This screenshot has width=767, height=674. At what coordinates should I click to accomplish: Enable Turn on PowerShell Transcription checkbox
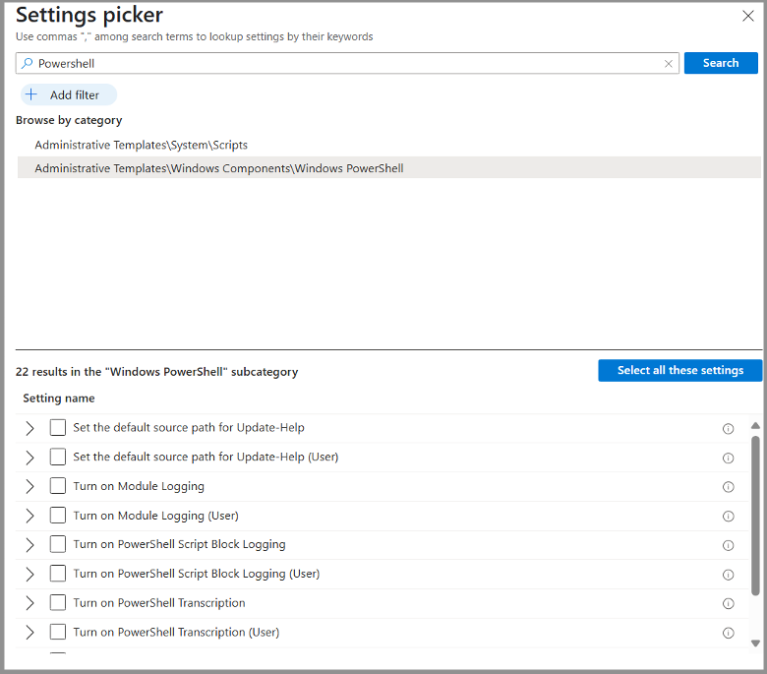[x=58, y=603]
